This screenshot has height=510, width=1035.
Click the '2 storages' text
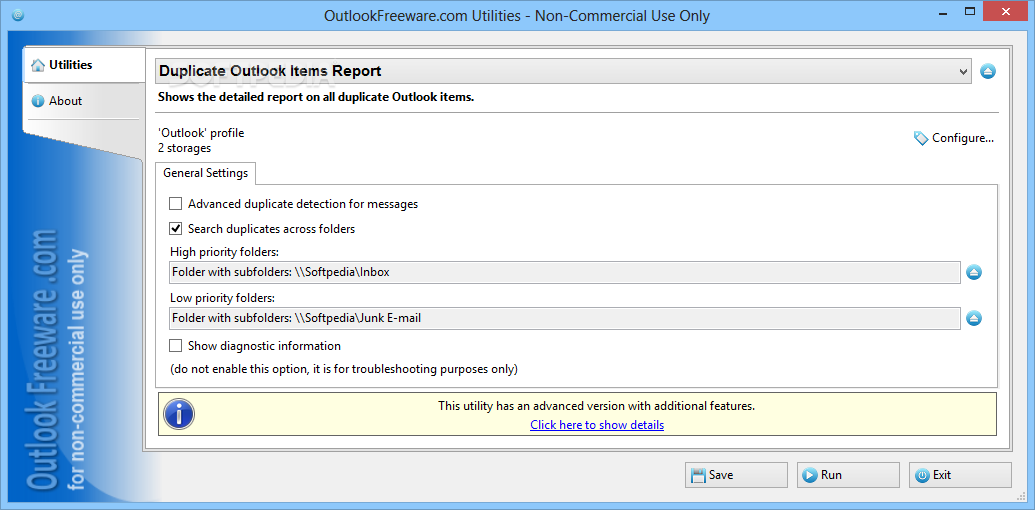[x=185, y=148]
